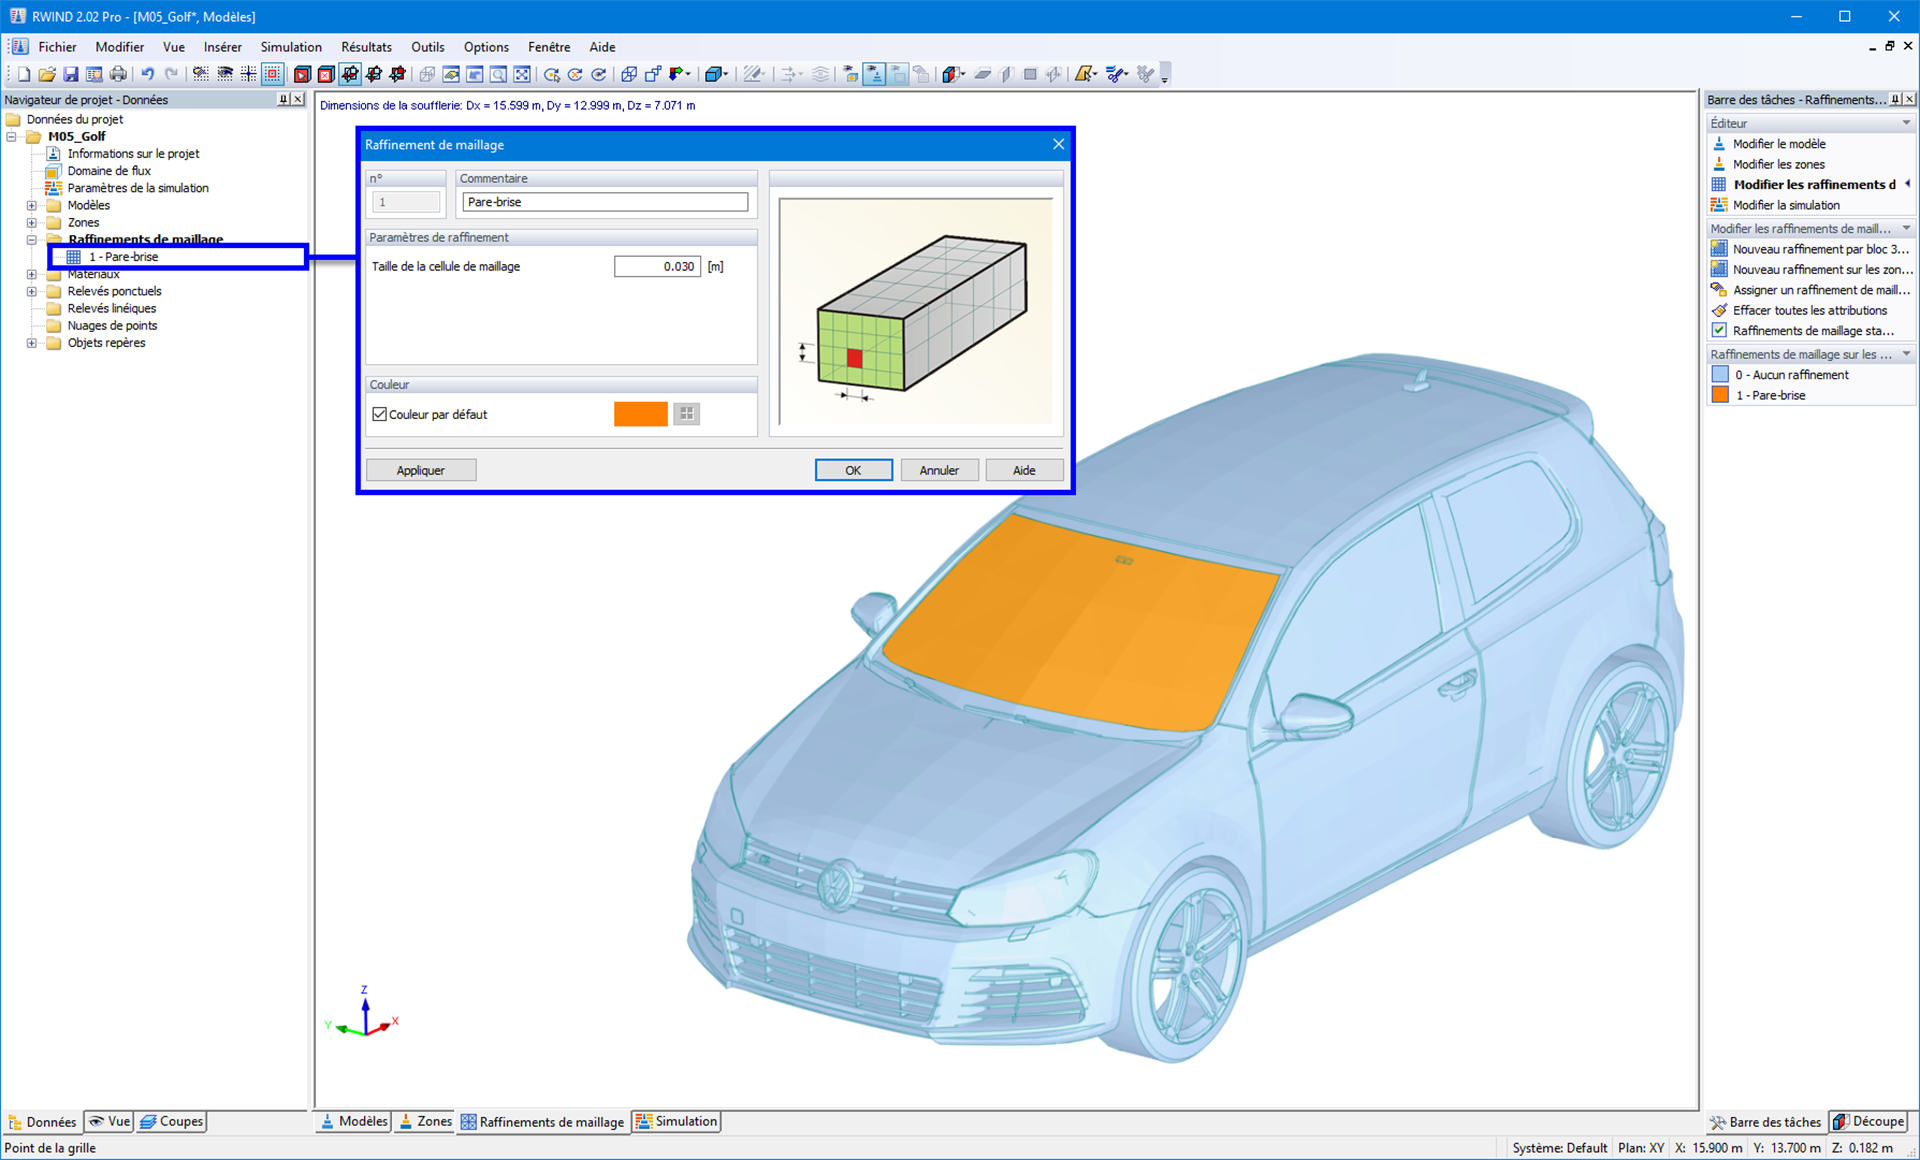
Task: Switch to the Zones bottom tab
Action: [425, 1122]
